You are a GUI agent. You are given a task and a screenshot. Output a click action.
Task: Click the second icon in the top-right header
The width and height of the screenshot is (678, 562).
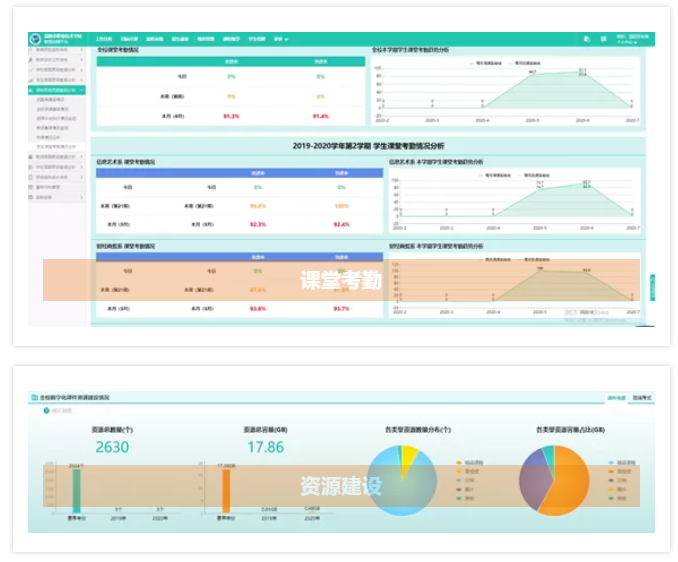coord(602,39)
